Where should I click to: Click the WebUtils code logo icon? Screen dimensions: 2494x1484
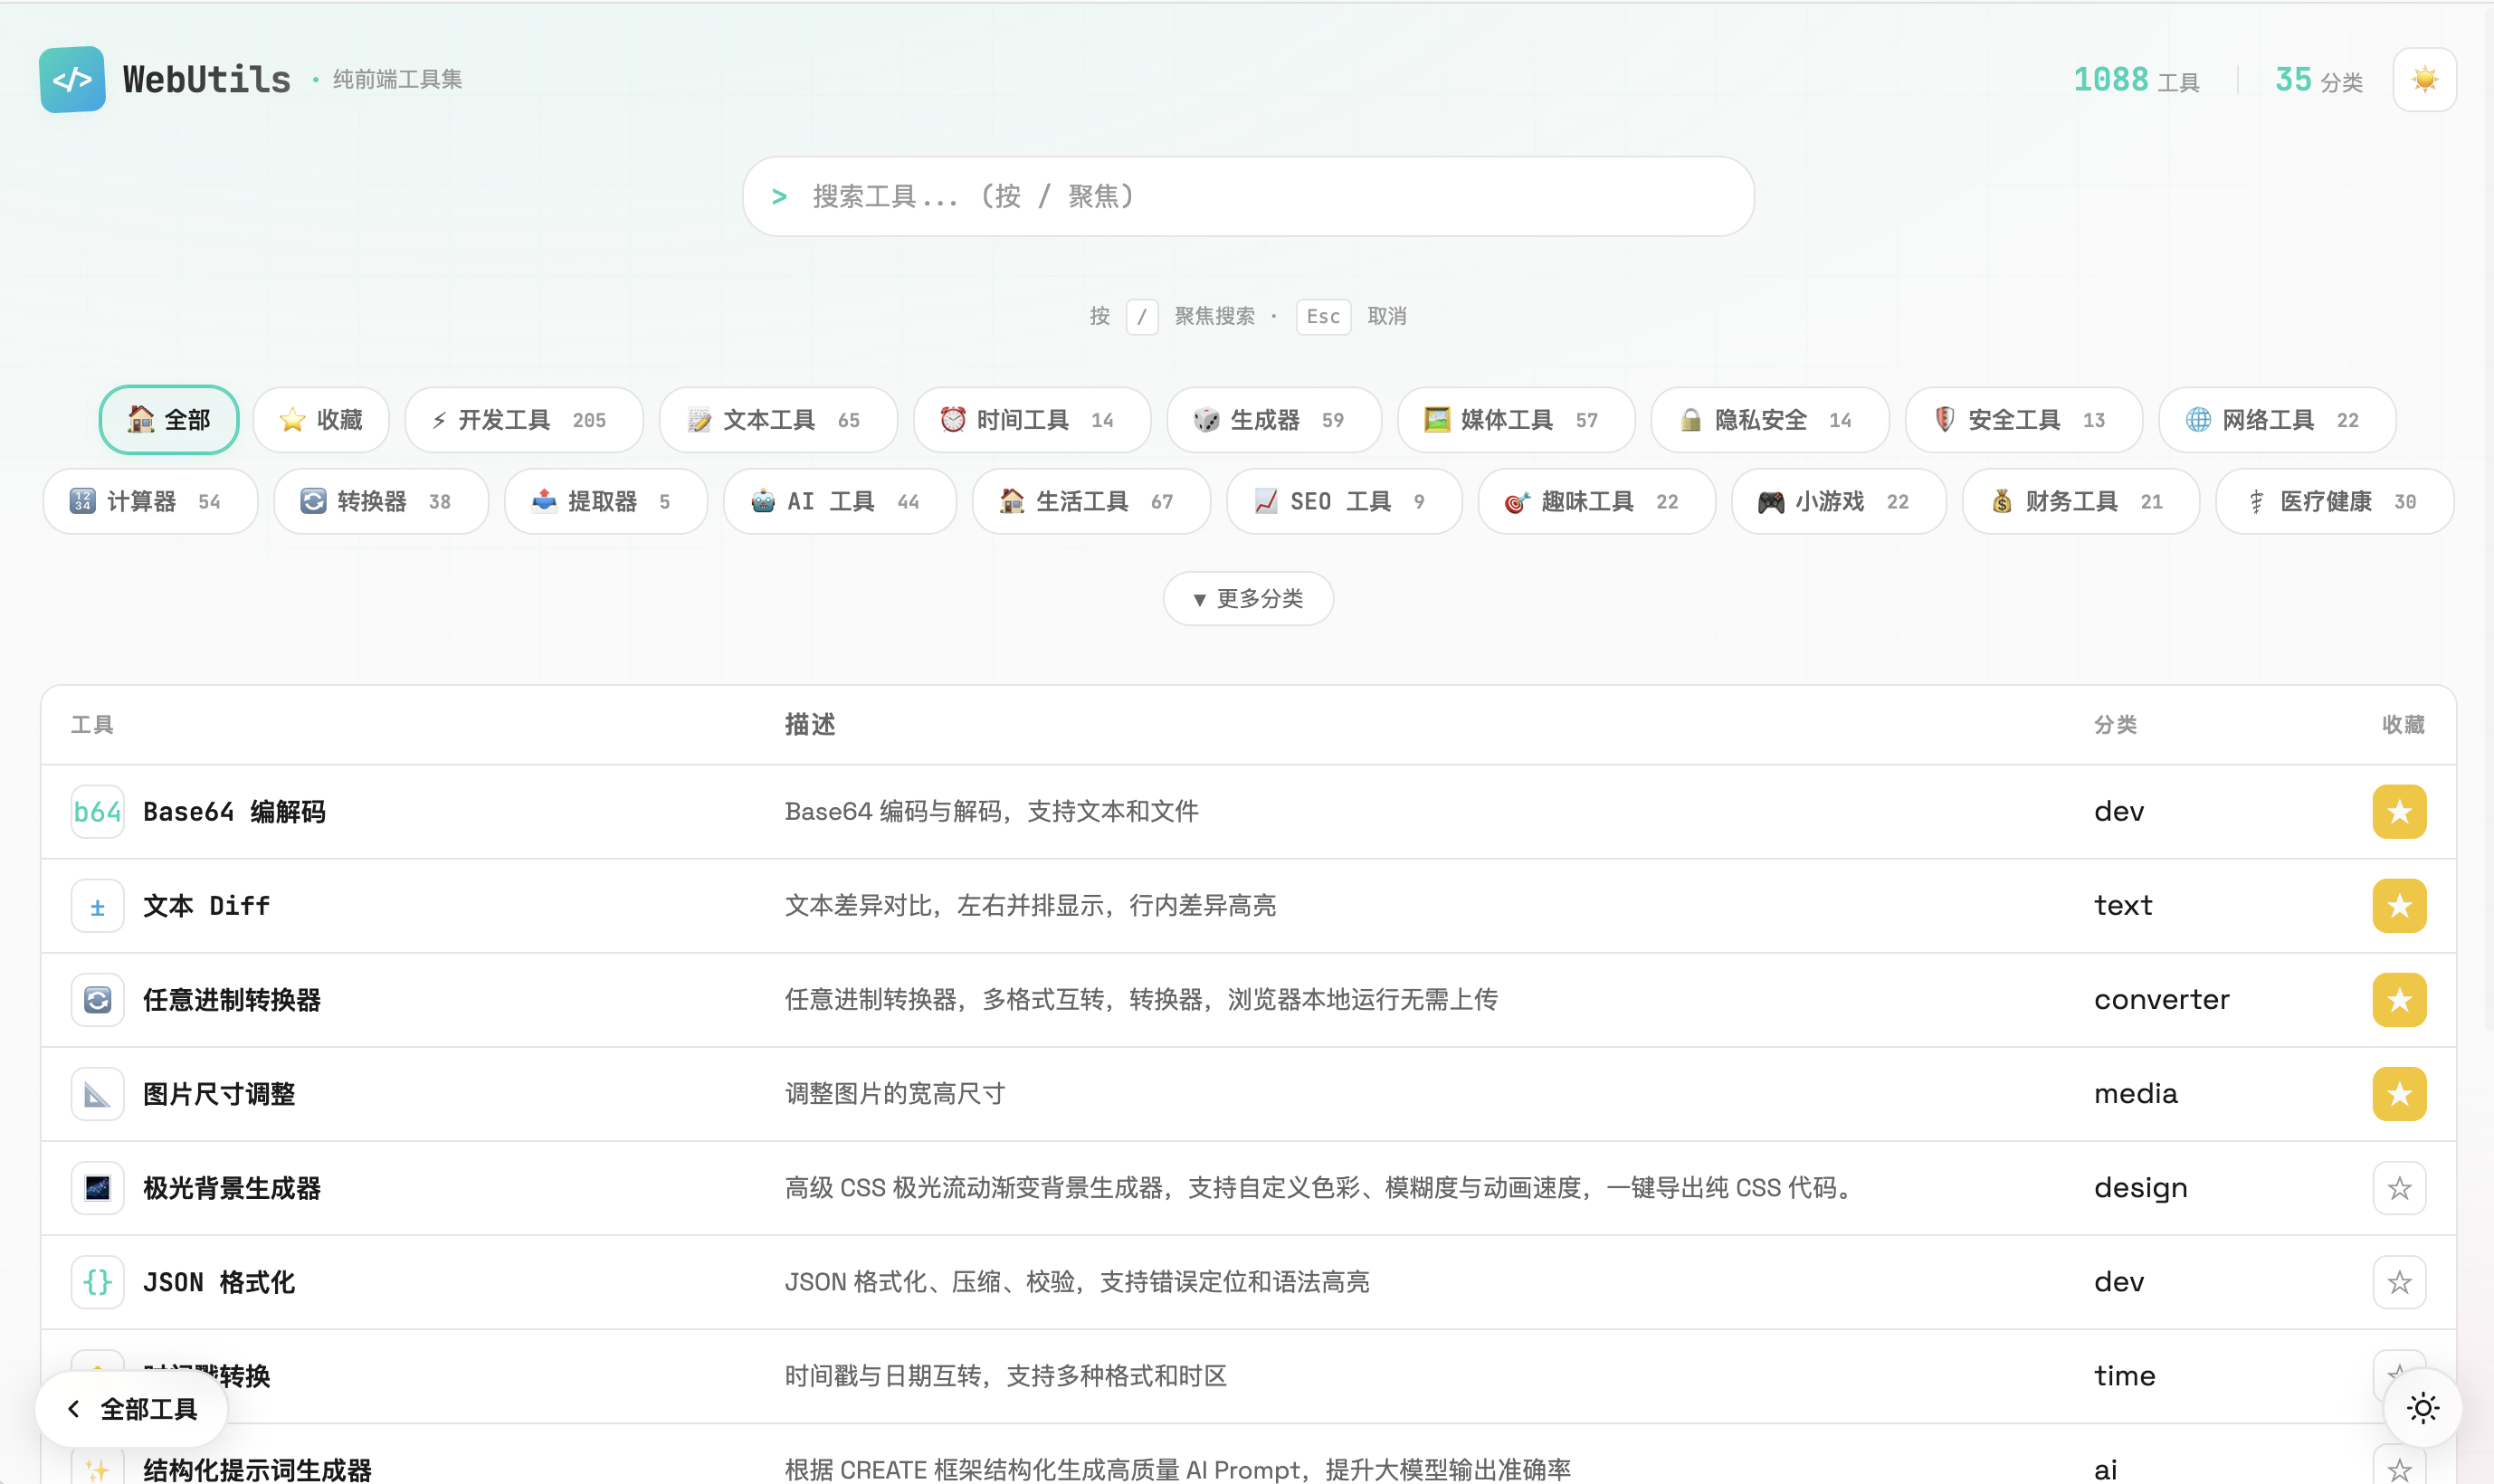[73, 79]
